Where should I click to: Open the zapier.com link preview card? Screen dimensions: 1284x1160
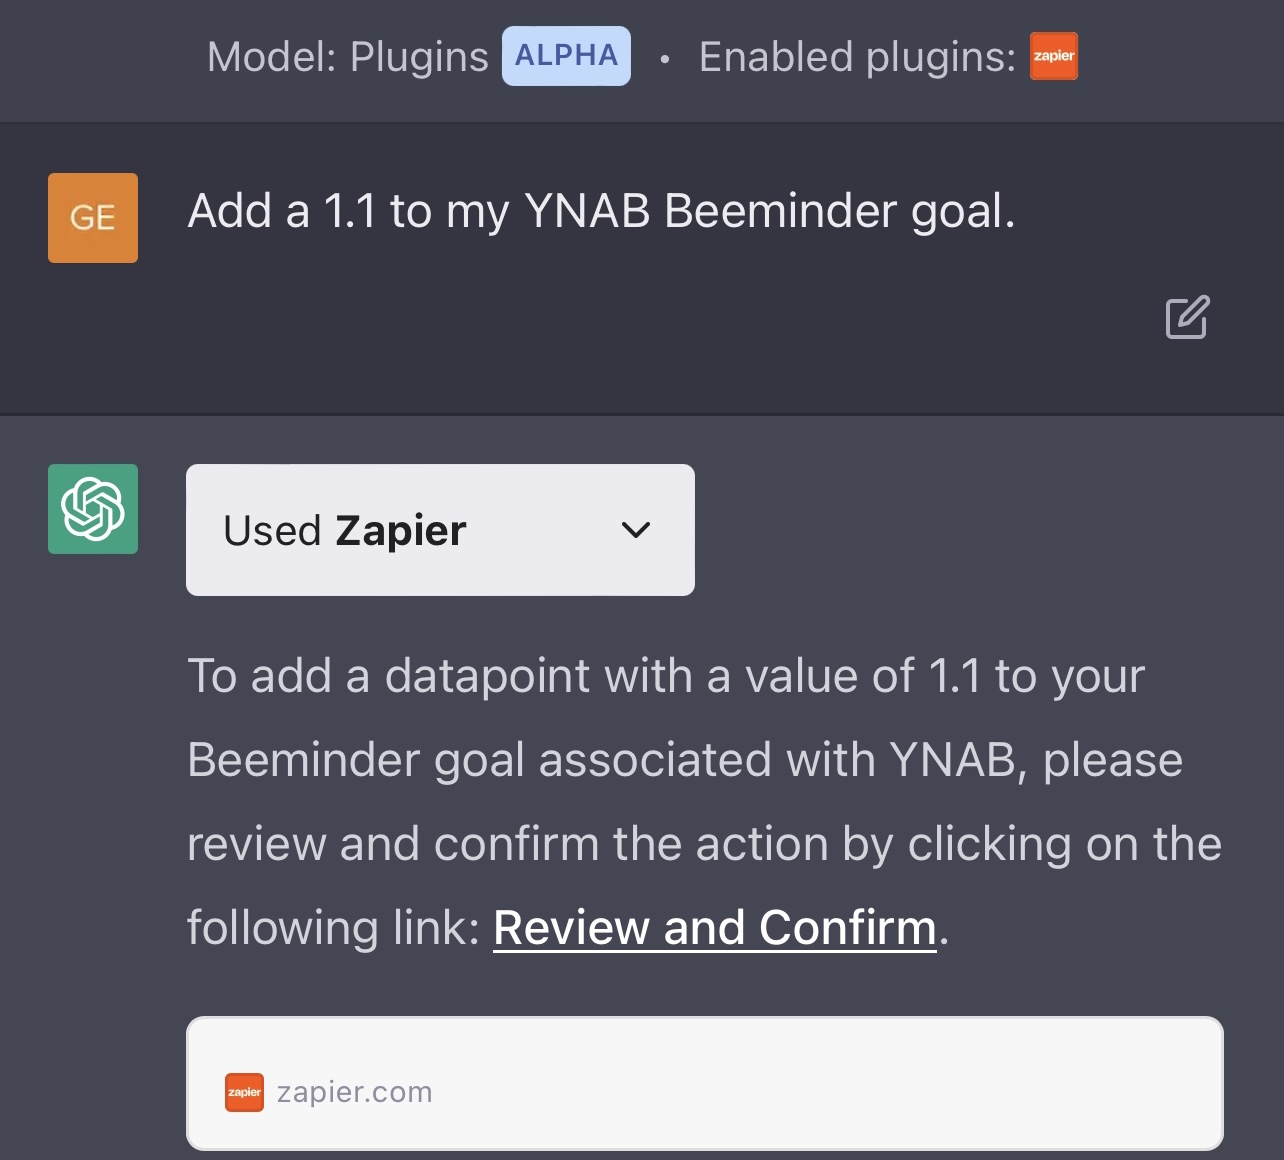click(x=705, y=1084)
